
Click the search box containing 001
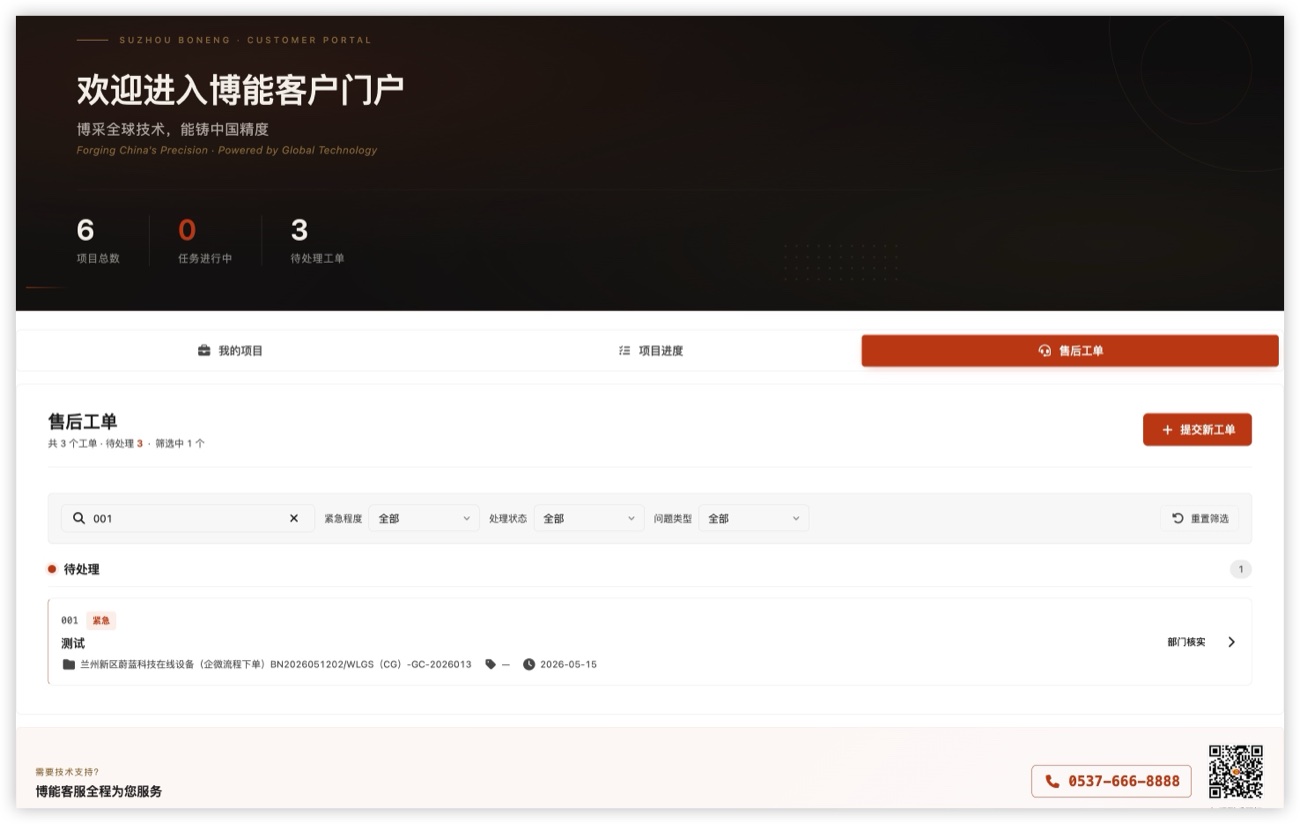coord(188,518)
